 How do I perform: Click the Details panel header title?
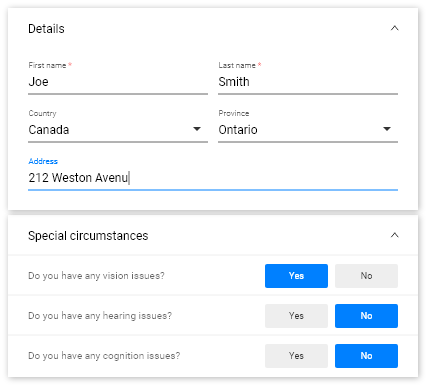point(46,29)
